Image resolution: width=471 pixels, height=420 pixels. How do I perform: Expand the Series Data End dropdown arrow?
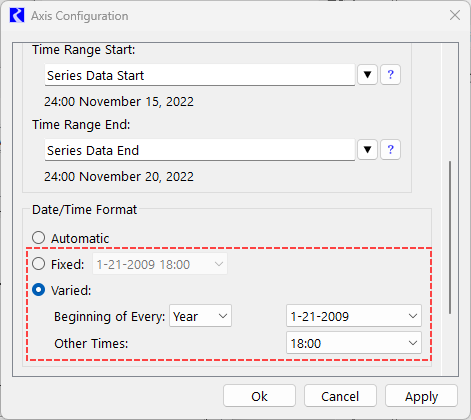367,150
